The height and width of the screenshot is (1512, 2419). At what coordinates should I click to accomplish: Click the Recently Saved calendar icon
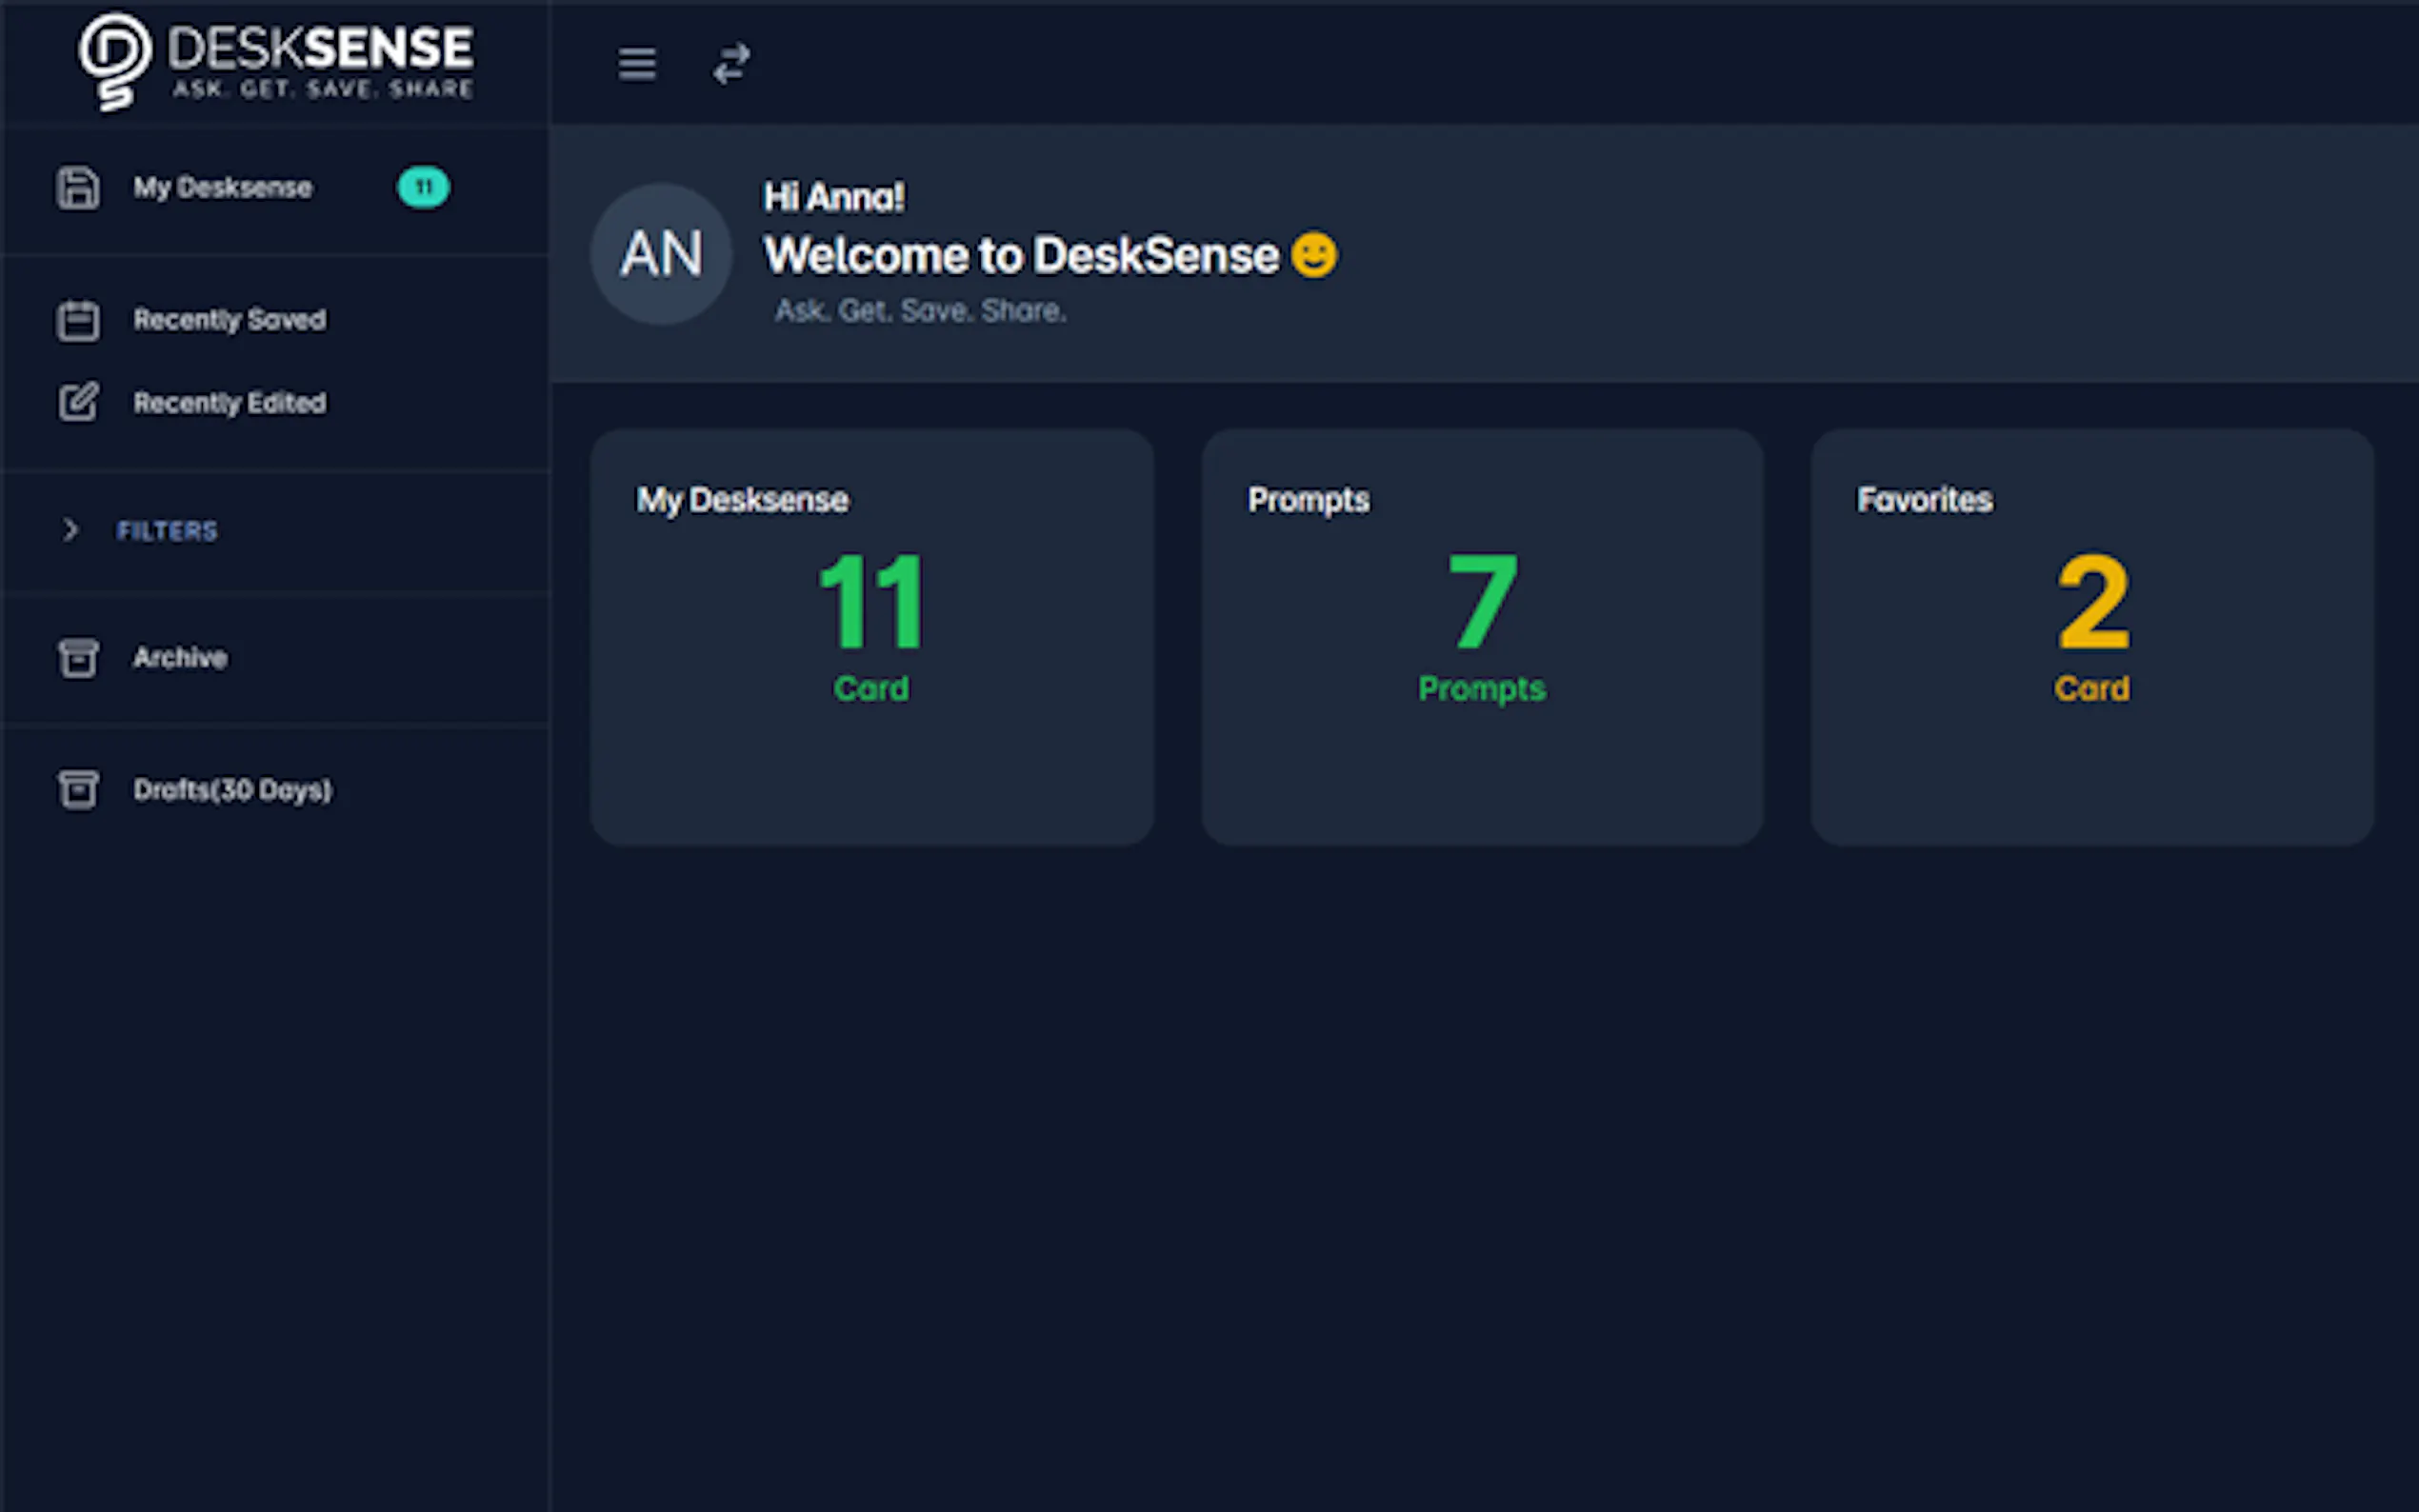[78, 319]
